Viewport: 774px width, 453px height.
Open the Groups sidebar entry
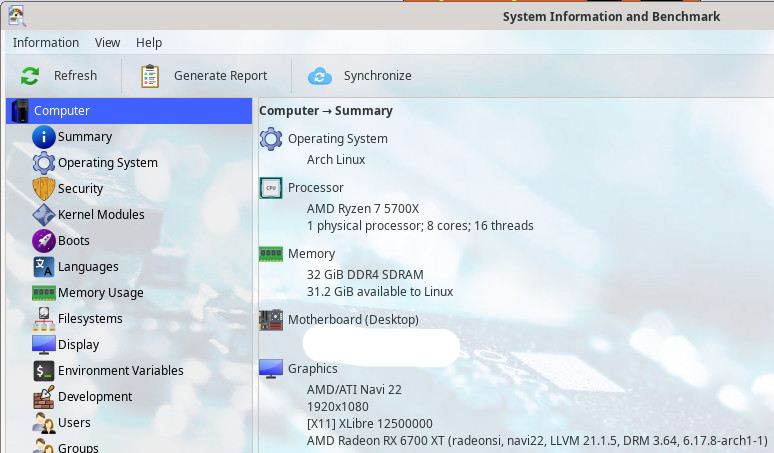(x=78, y=447)
